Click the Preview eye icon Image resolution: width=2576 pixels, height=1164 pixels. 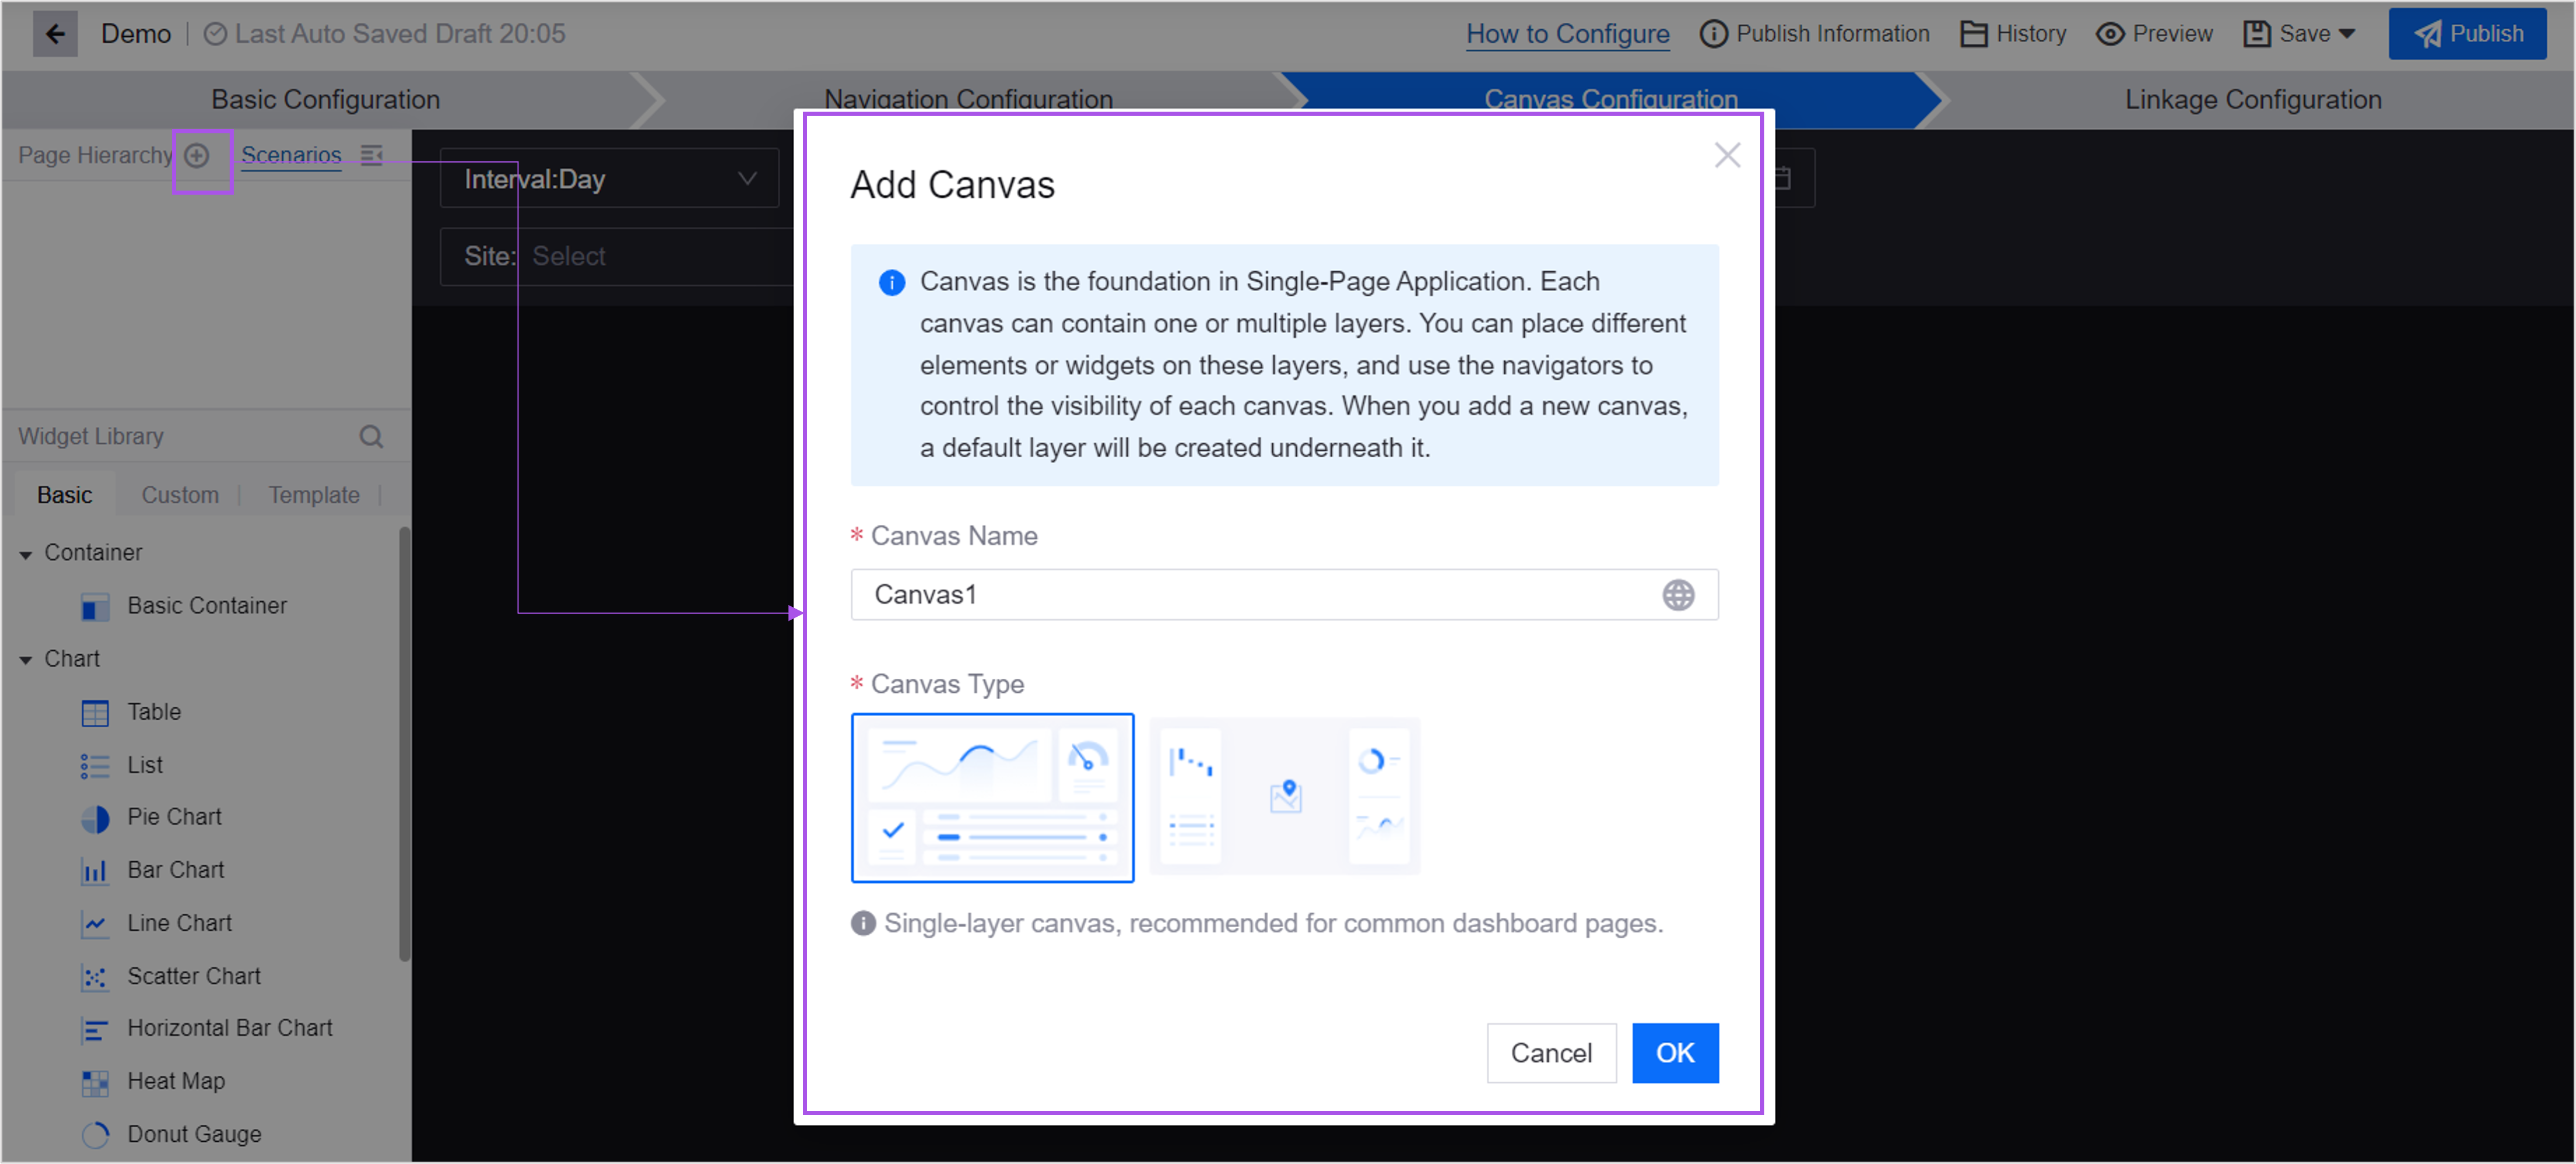click(2109, 34)
